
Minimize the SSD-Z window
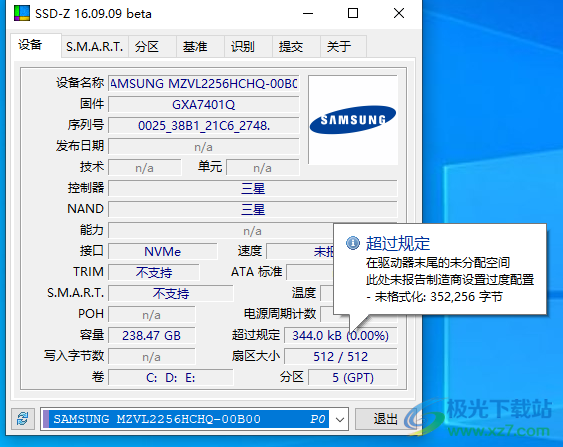(x=308, y=14)
